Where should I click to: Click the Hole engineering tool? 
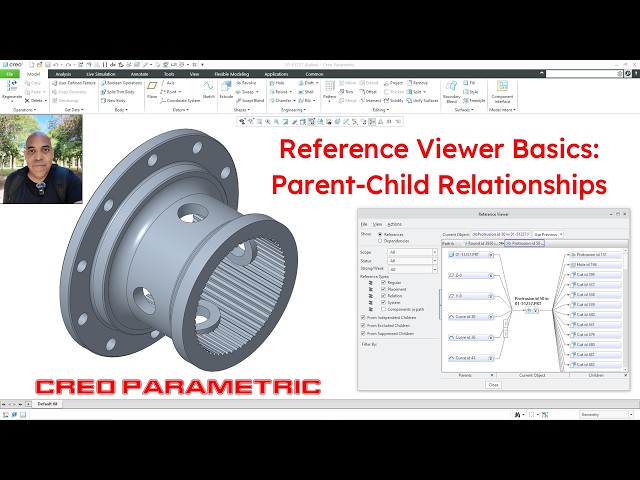coord(277,83)
